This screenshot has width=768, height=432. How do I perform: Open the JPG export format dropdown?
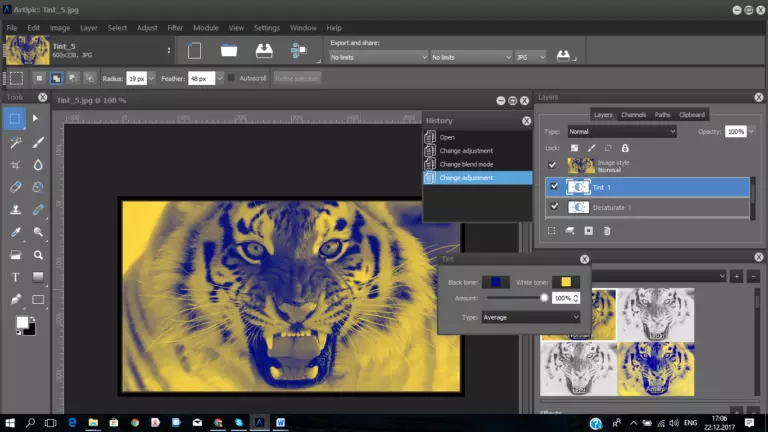pos(530,58)
